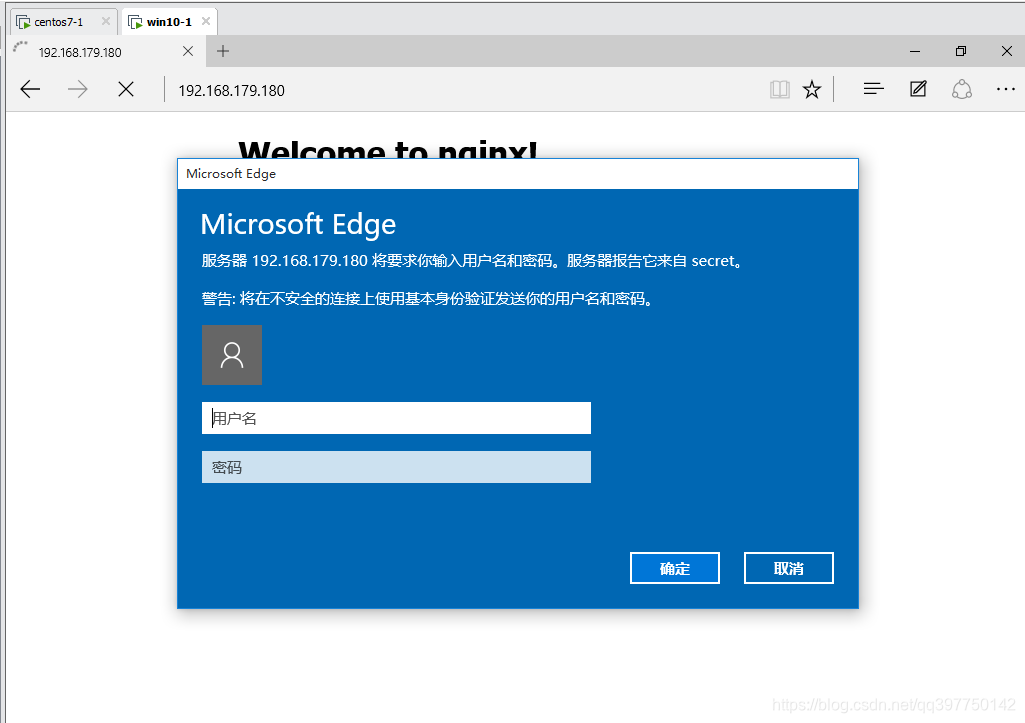Open the Hub lines icon
1025x723 pixels.
click(x=873, y=89)
